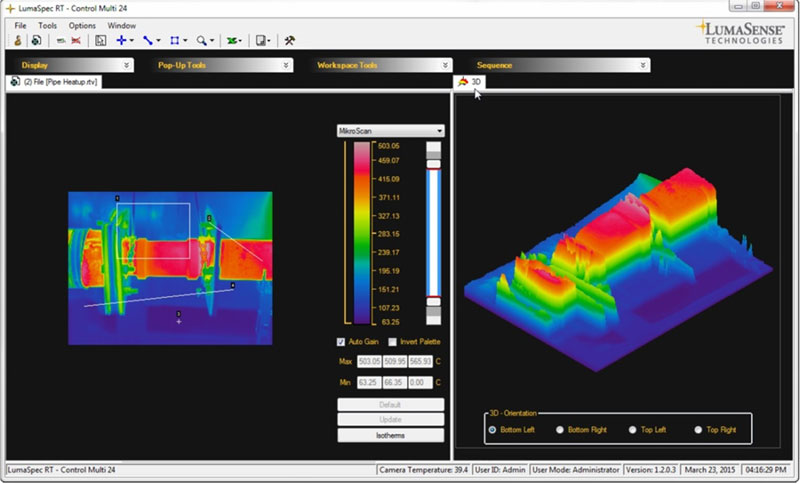Click the connect camera toolbar icon
This screenshot has height=484, width=800.
coord(61,41)
